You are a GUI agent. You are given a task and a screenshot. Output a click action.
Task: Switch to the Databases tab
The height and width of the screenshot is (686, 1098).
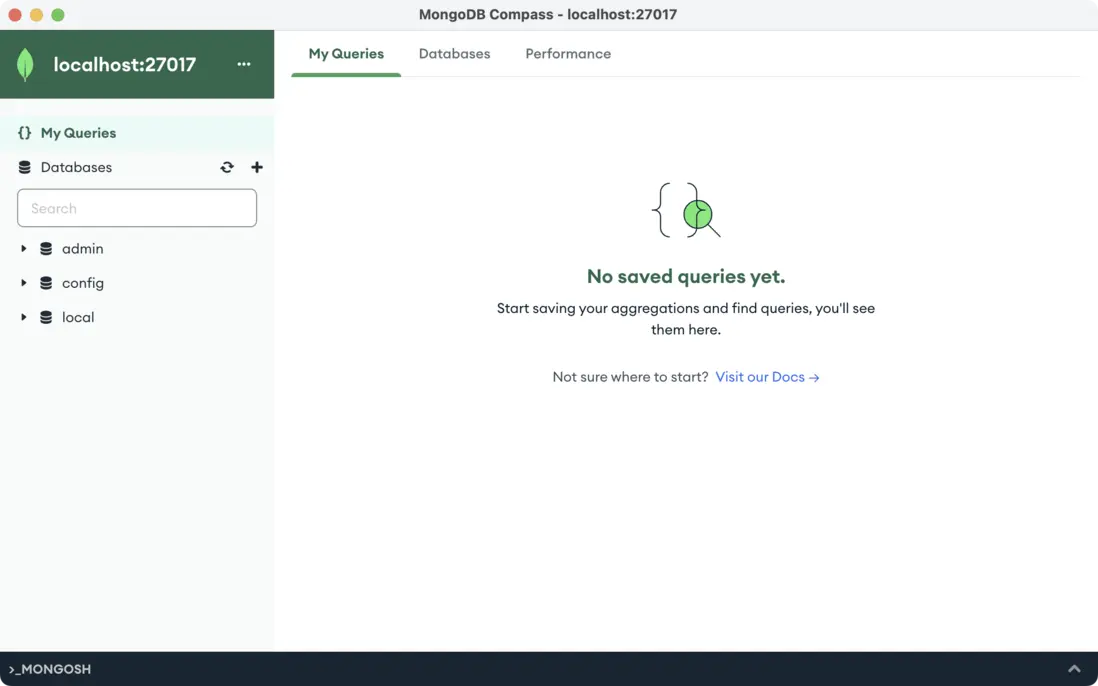[x=454, y=54]
